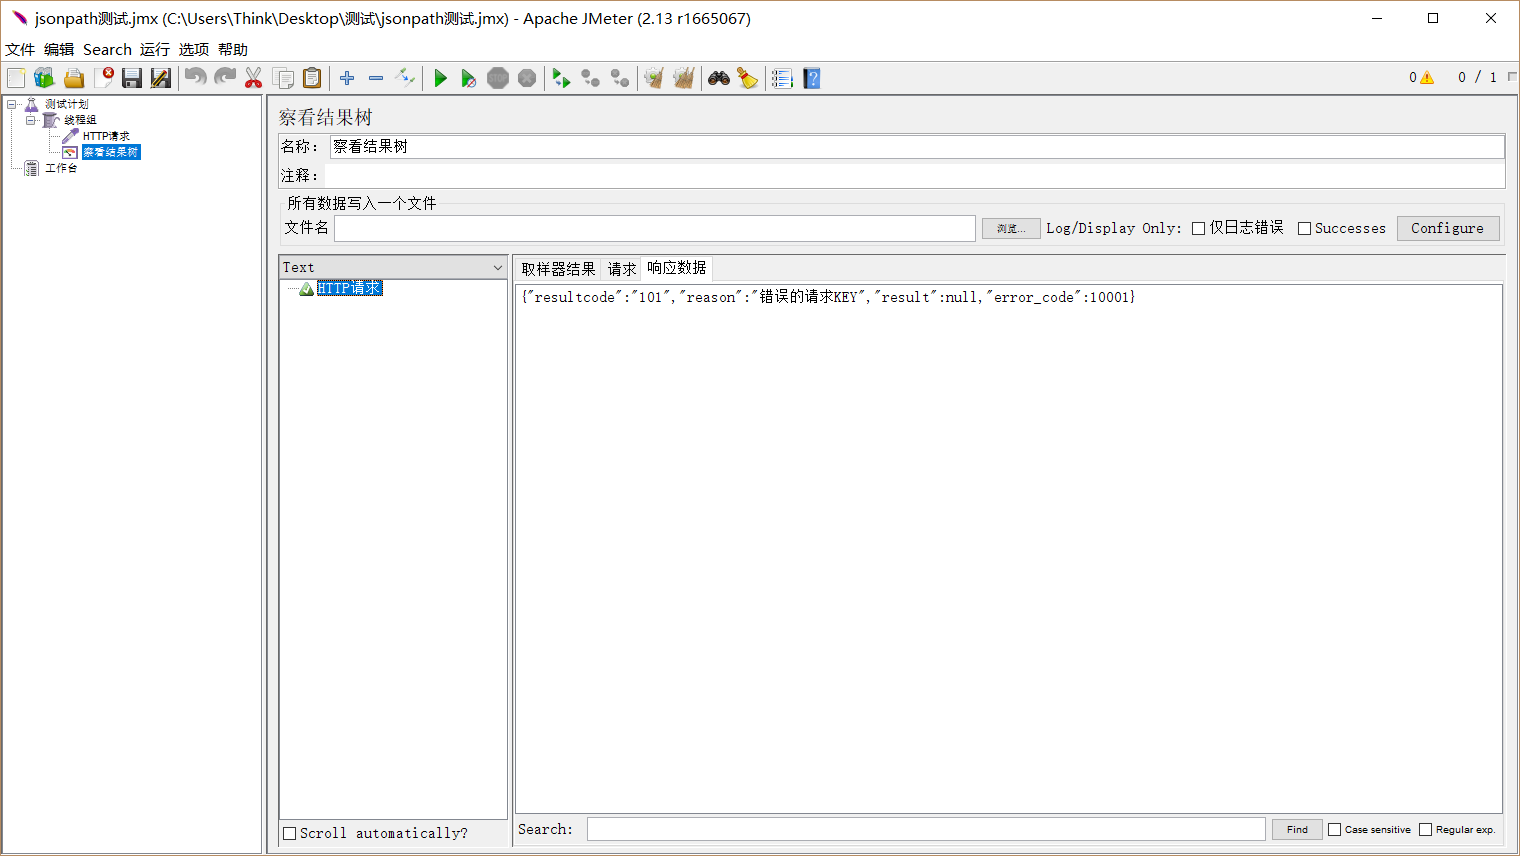
Task: Click the Save As pencil icon
Action: [161, 78]
